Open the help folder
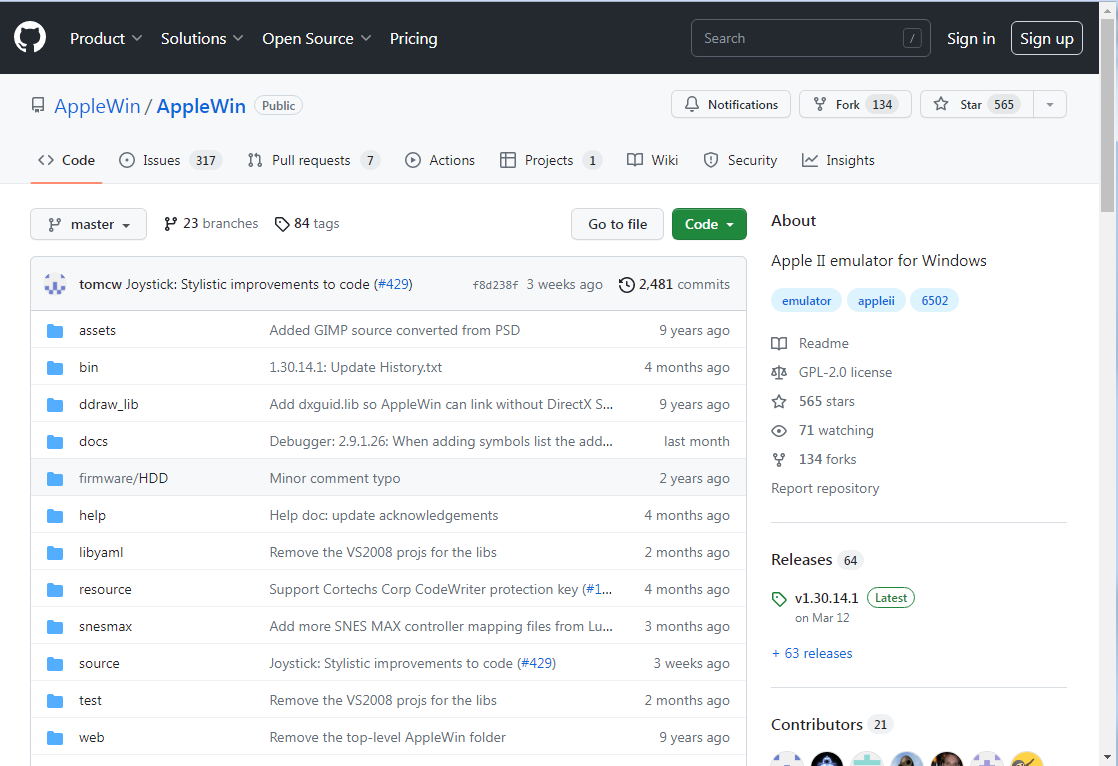This screenshot has height=766, width=1118. tap(92, 516)
